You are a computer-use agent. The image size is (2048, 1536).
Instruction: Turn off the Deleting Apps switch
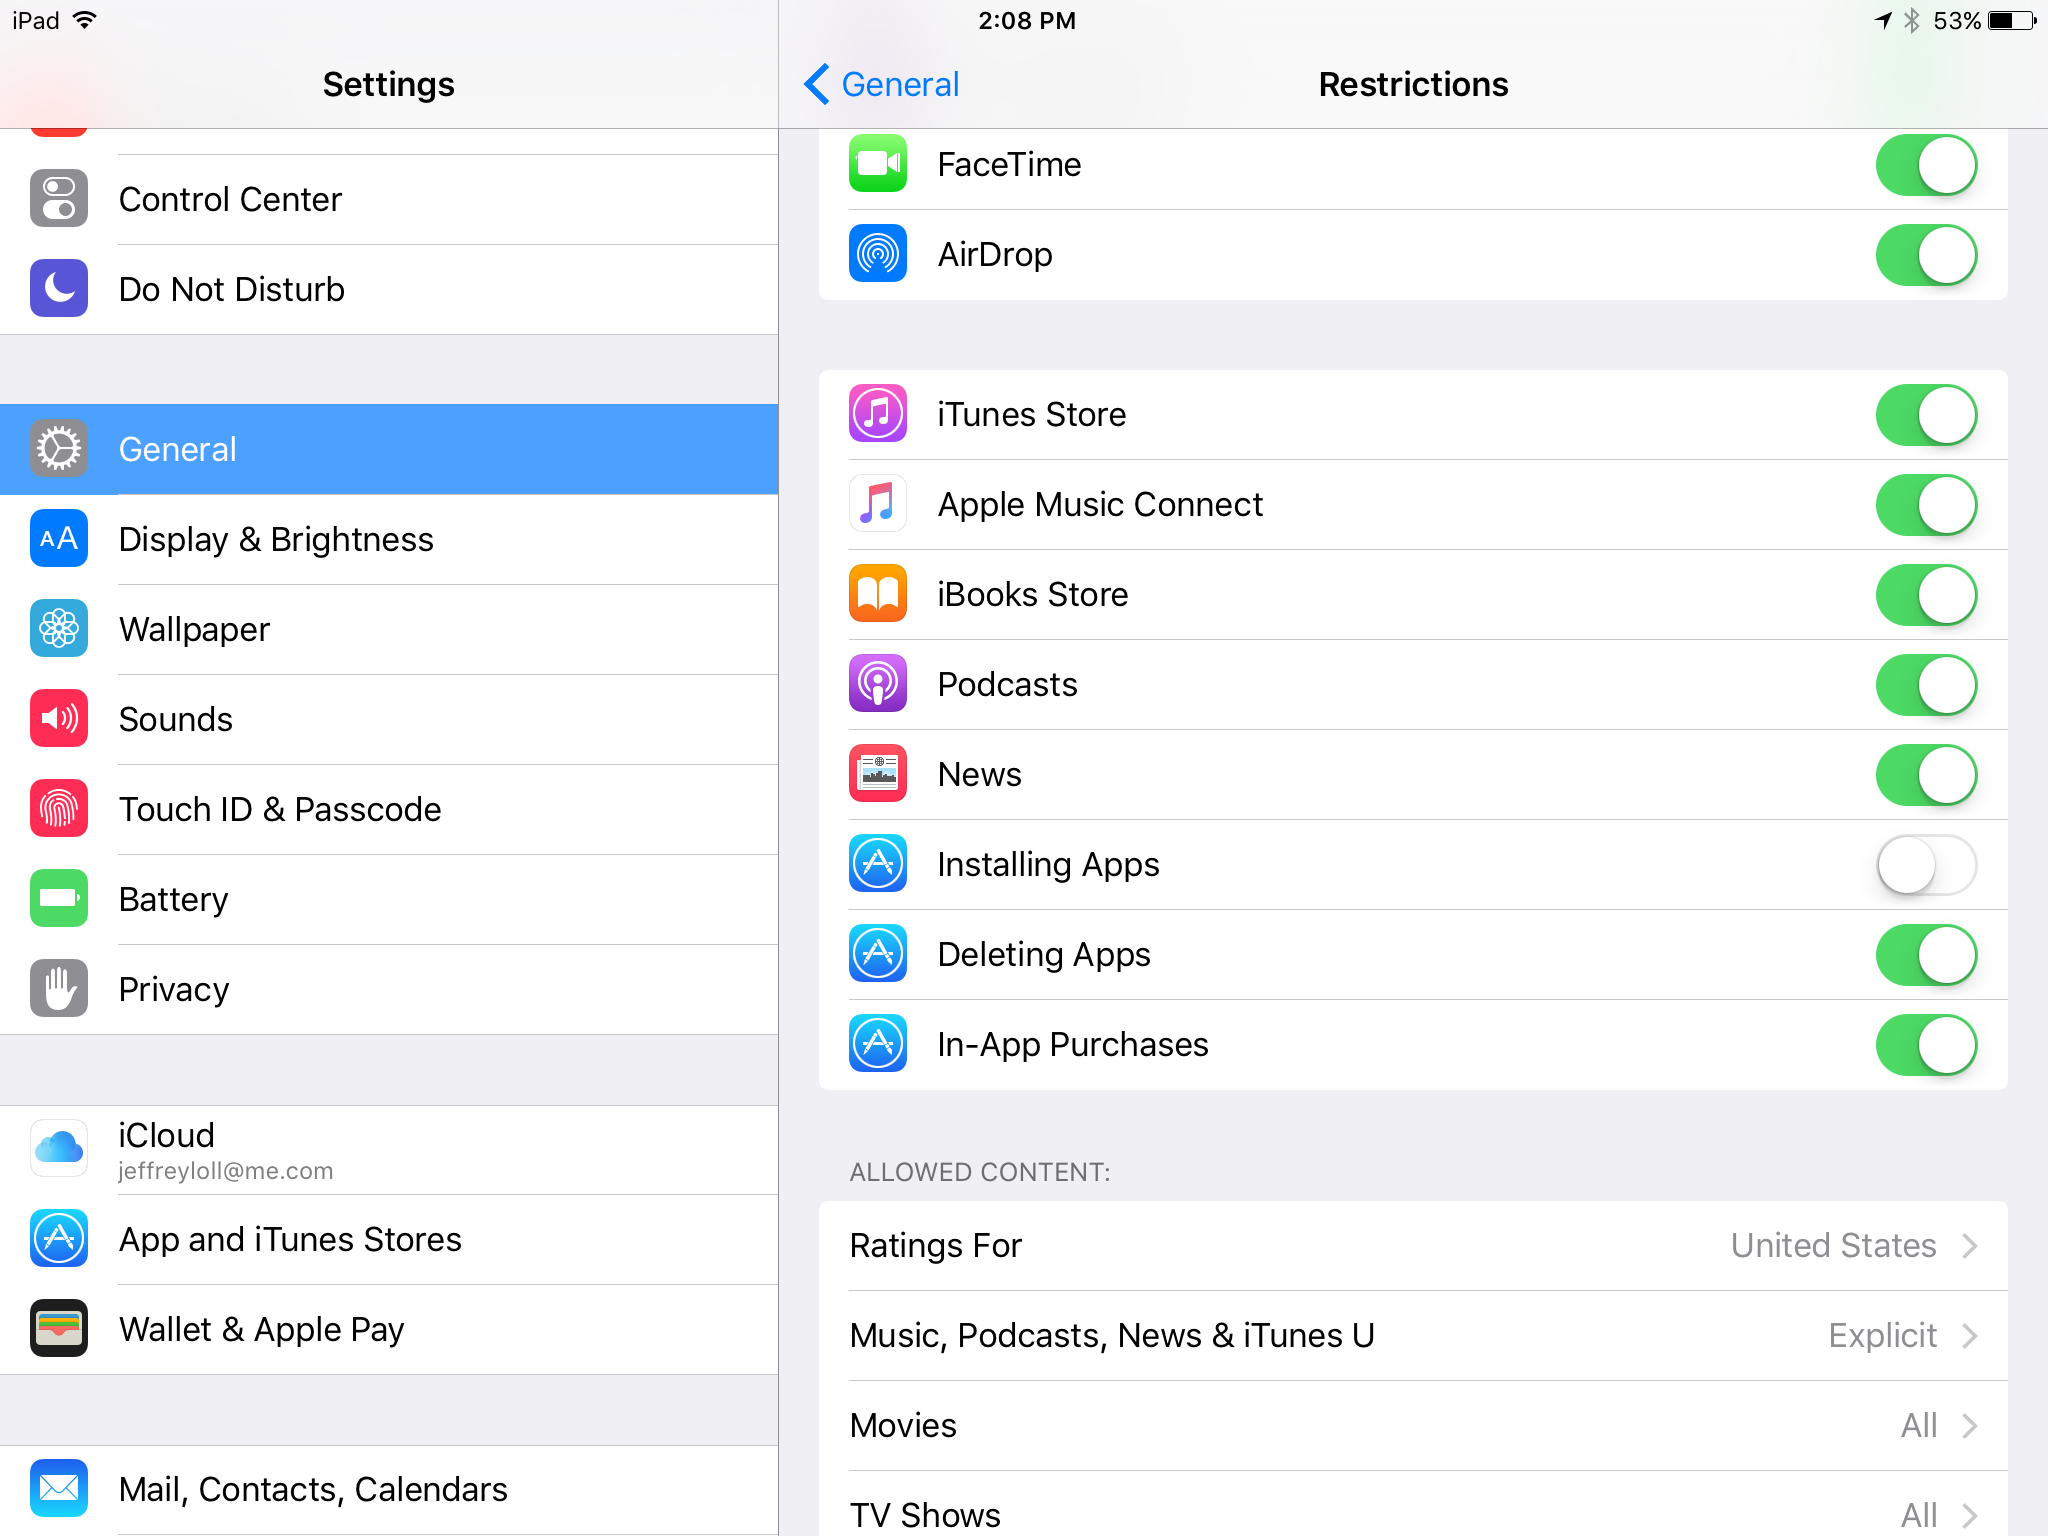1926,955
